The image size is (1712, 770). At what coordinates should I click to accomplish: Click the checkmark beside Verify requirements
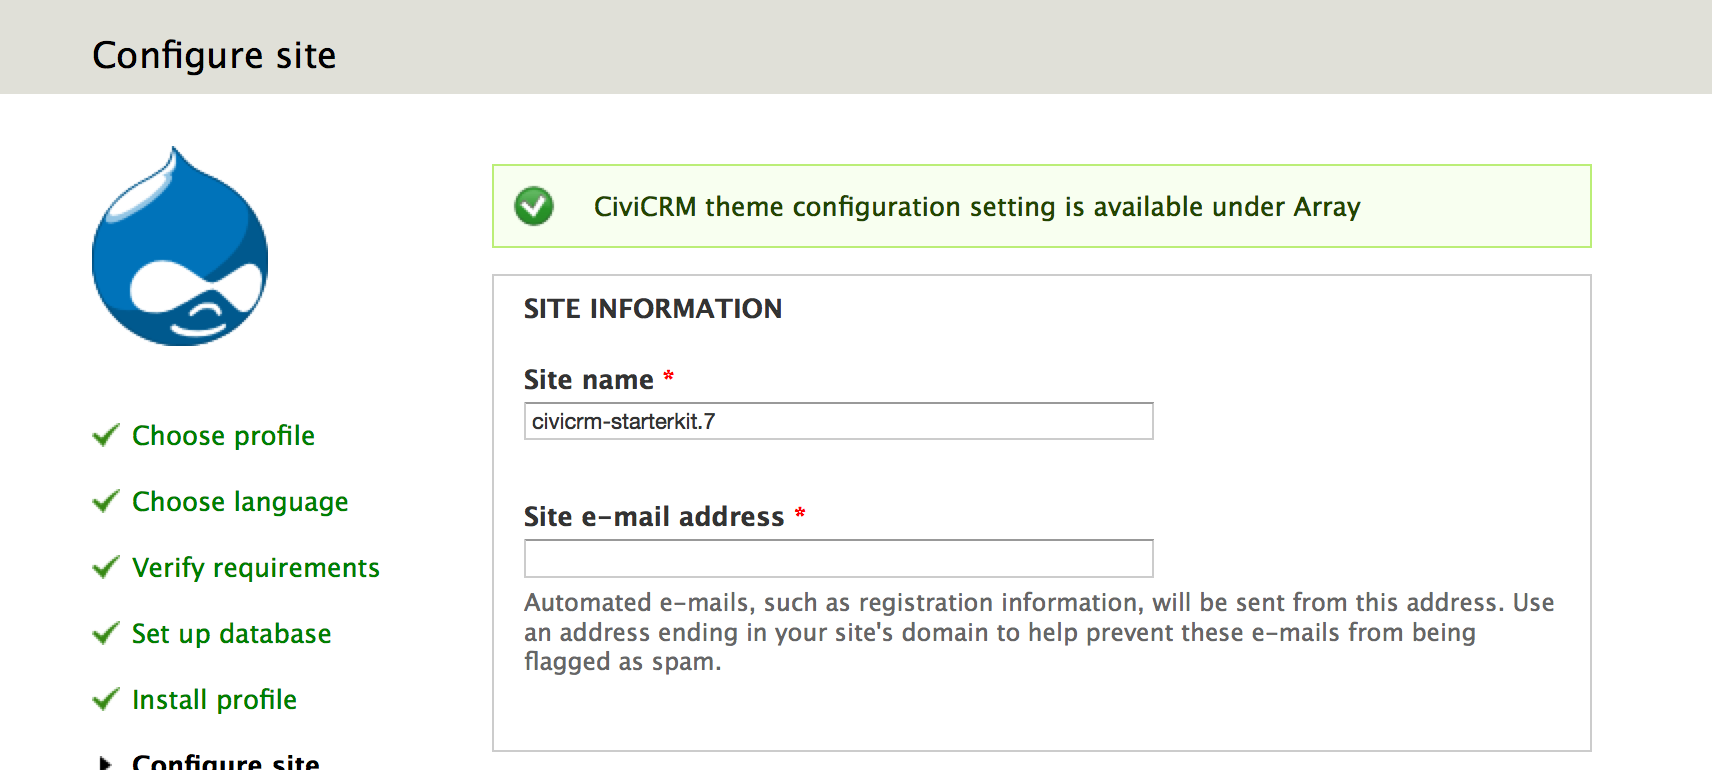pos(105,567)
